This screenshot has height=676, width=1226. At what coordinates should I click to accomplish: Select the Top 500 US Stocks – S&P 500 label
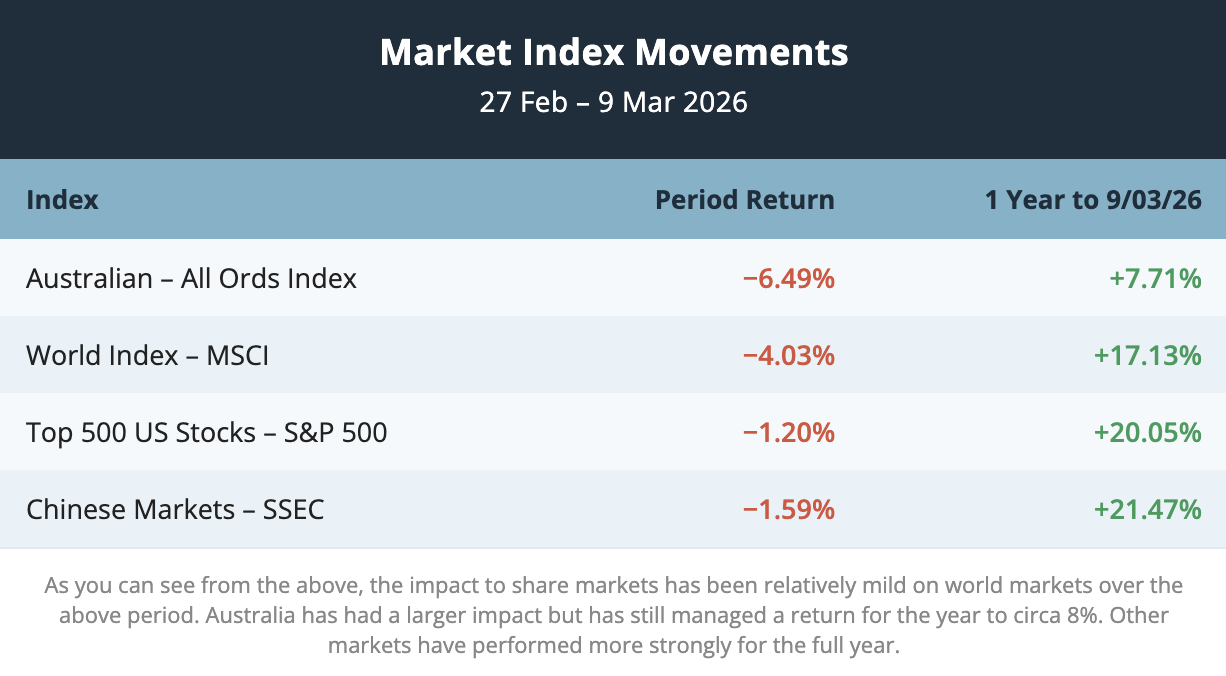click(x=206, y=432)
